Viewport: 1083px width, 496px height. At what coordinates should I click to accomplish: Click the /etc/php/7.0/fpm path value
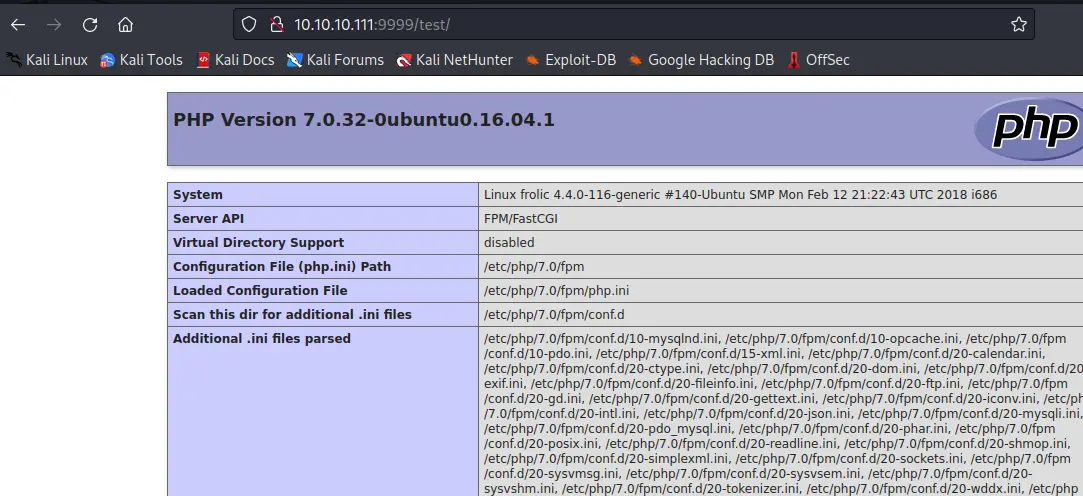pyautogui.click(x=535, y=267)
